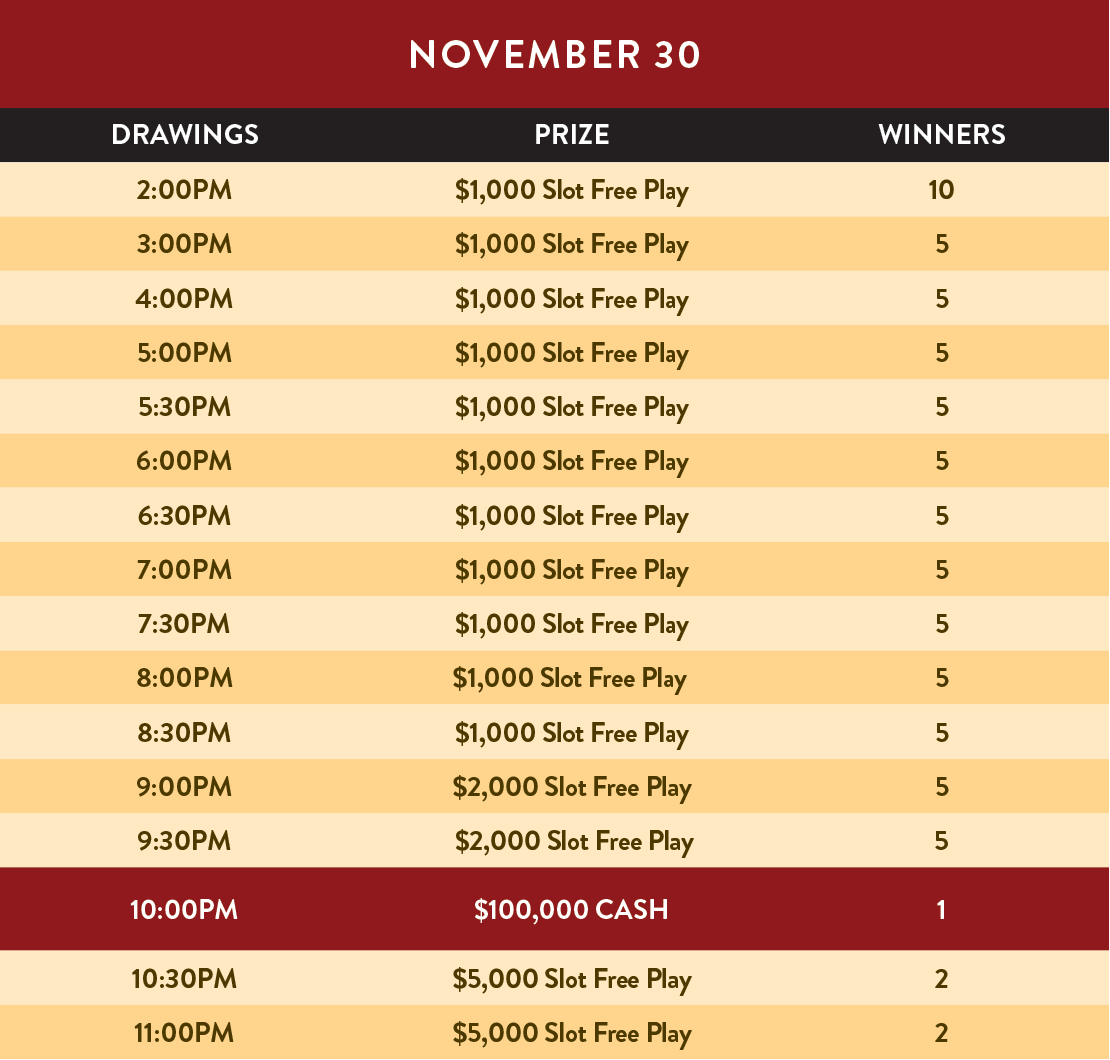Click the November 30 title header
This screenshot has height=1060, width=1110.
(555, 55)
